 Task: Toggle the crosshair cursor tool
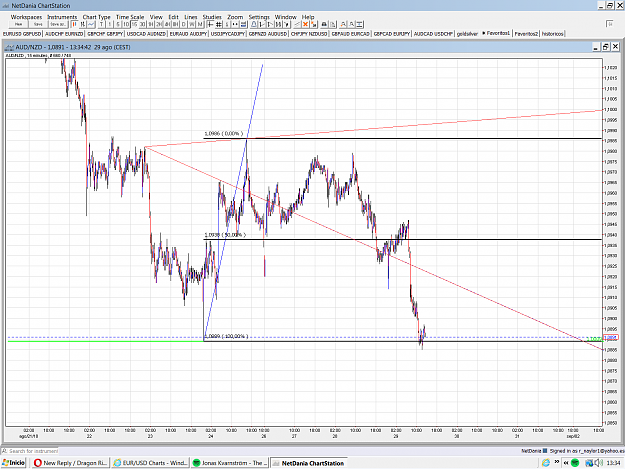click(210, 24)
